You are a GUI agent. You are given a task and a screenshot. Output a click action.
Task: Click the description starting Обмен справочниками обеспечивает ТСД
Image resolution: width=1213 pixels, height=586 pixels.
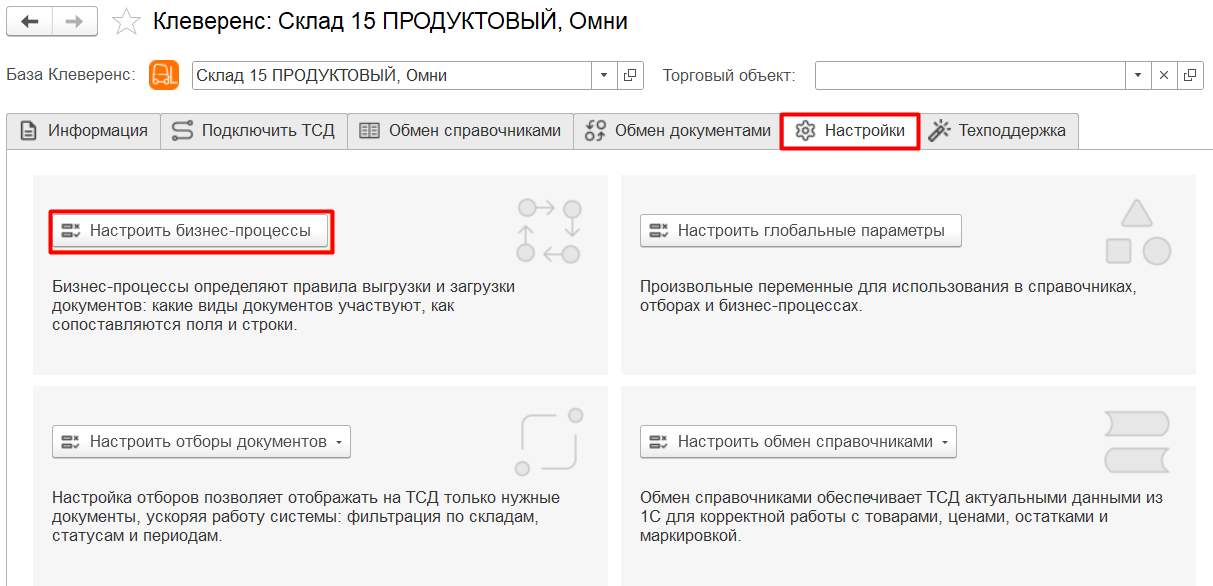pyautogui.click(x=902, y=517)
